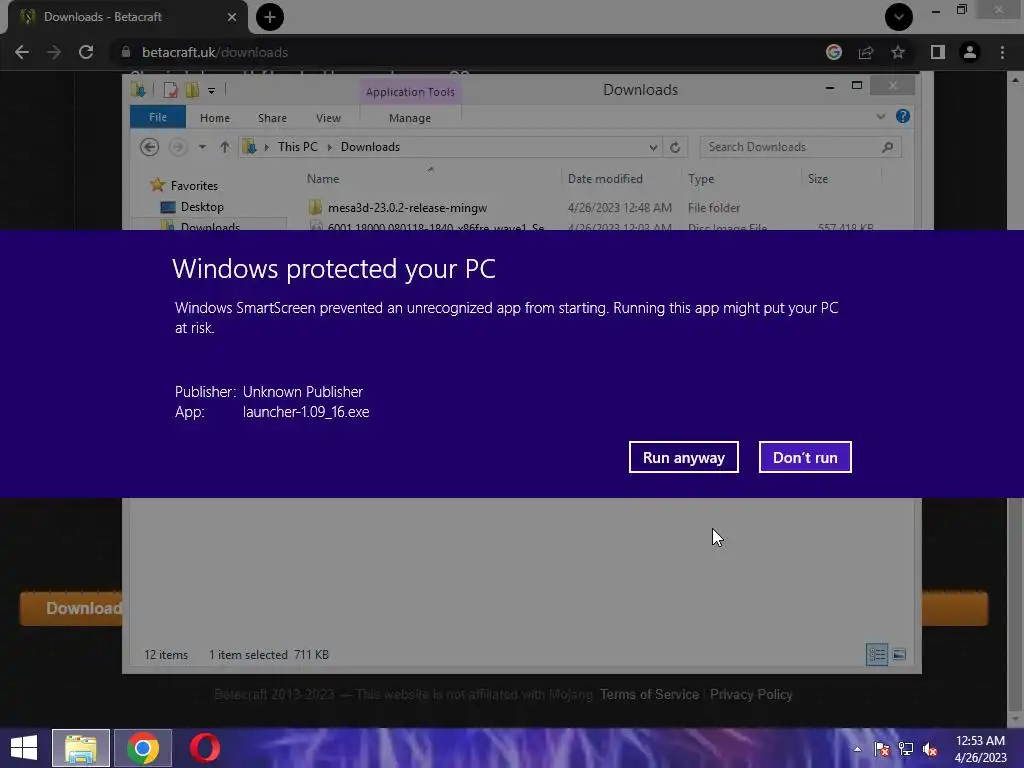Click the quick access New folder icon
Image resolution: width=1024 pixels, height=768 pixels.
(192, 90)
